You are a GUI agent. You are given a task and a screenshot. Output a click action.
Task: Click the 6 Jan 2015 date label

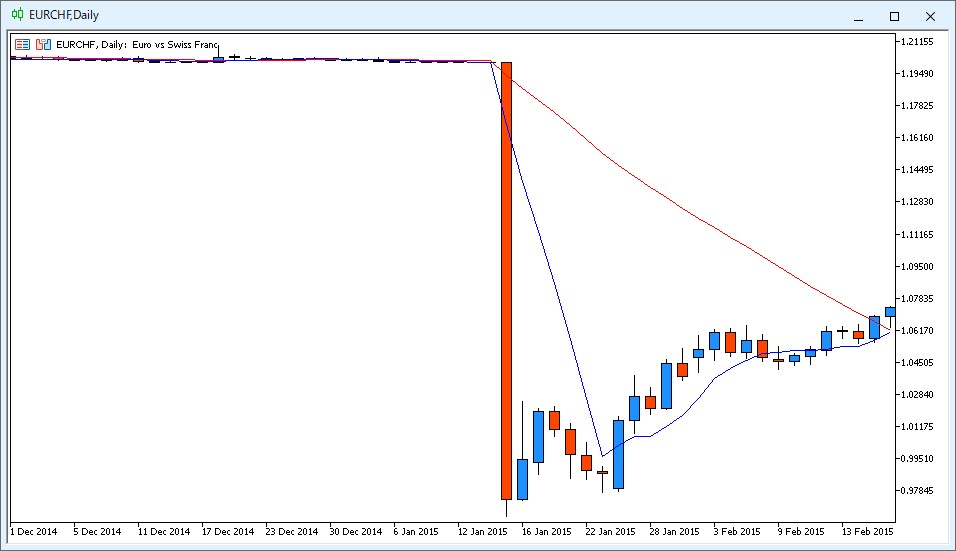pos(416,531)
